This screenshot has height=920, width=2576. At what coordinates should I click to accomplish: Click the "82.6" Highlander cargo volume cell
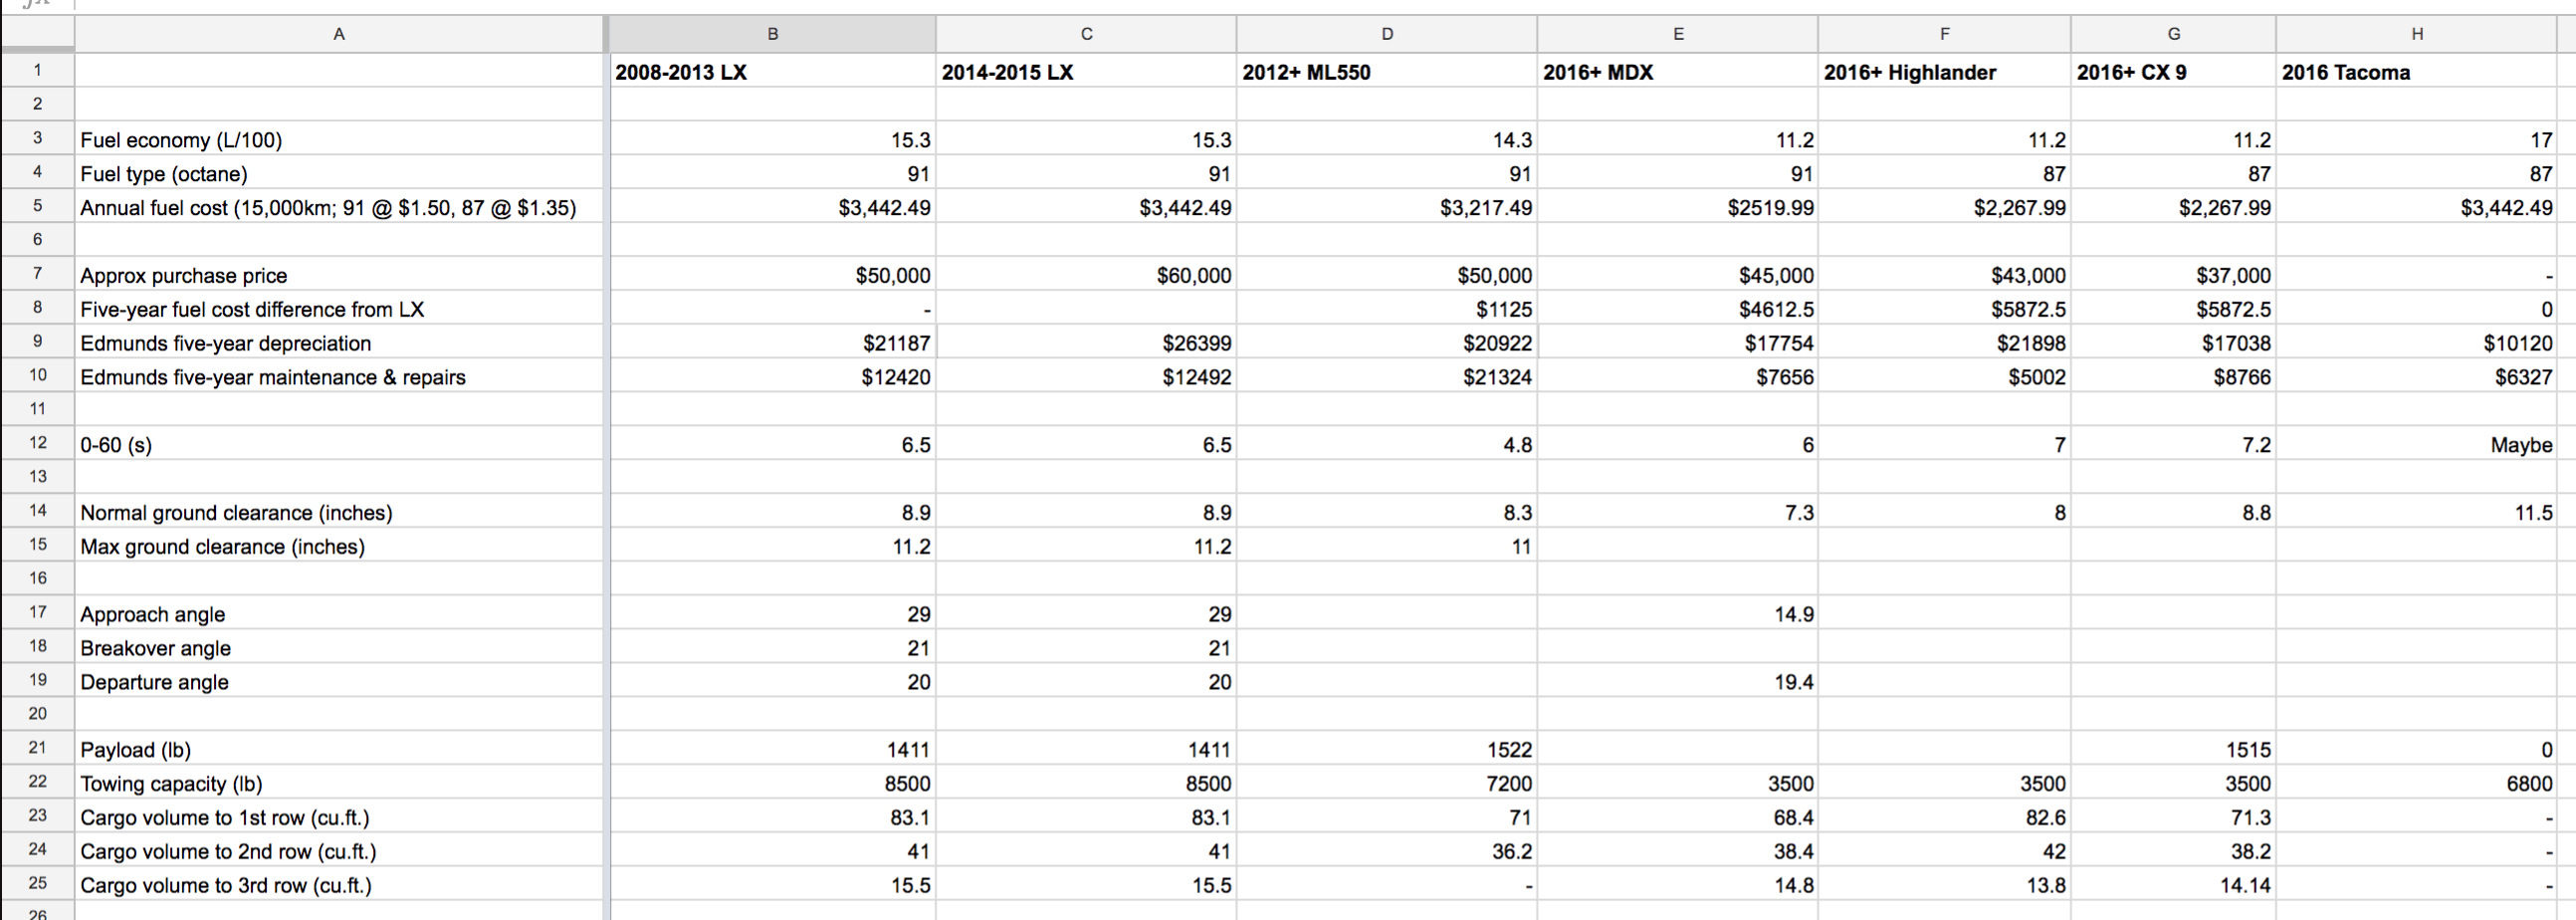tap(1944, 817)
